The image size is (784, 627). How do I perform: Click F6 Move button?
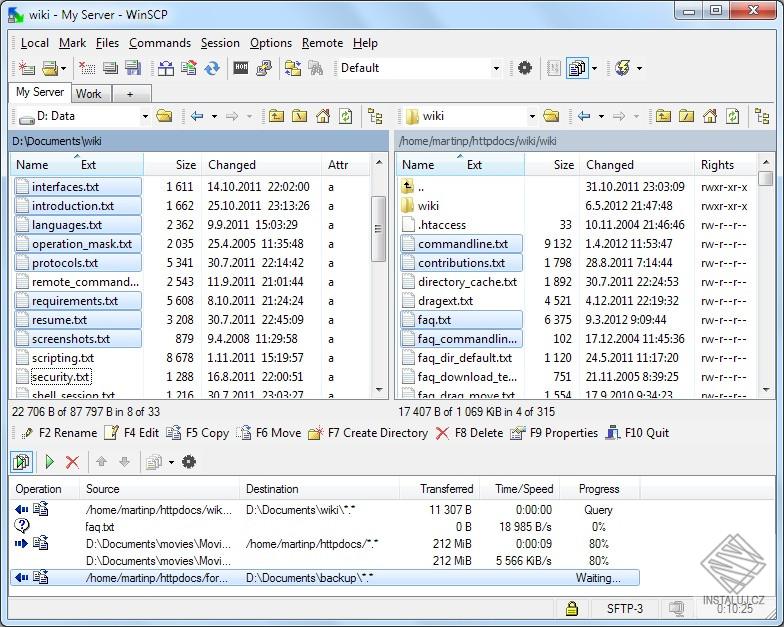[269, 433]
